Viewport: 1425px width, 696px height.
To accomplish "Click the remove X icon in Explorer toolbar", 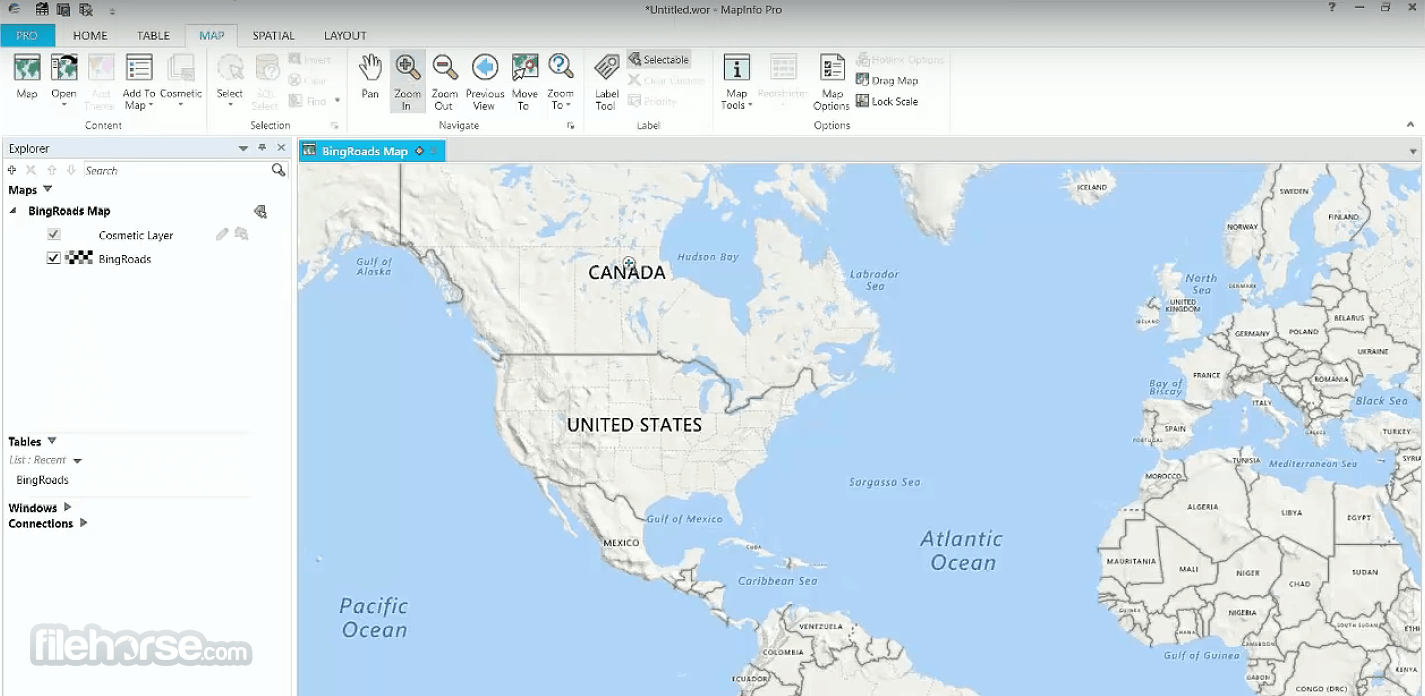I will pyautogui.click(x=31, y=170).
